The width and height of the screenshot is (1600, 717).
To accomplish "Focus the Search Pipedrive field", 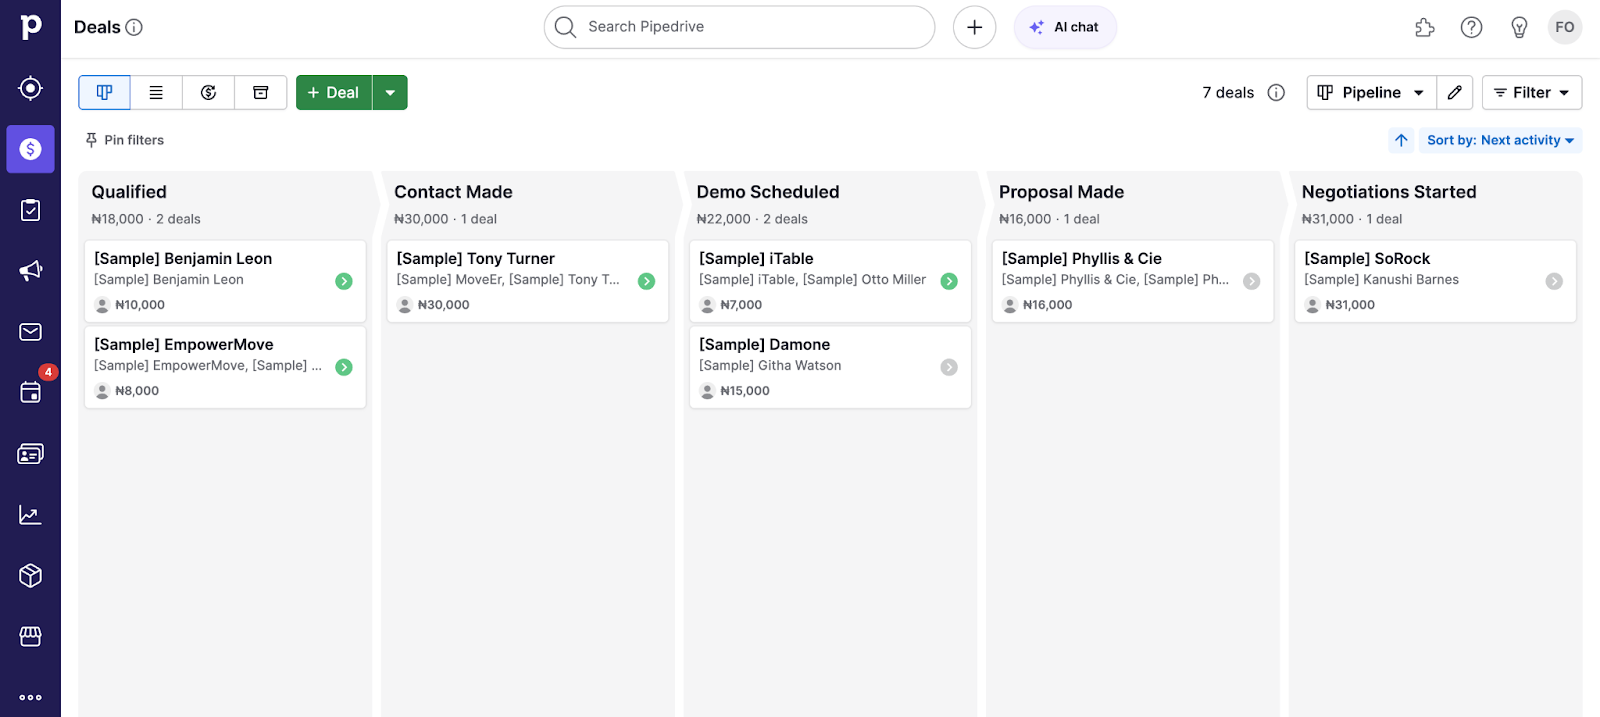I will click(x=739, y=27).
